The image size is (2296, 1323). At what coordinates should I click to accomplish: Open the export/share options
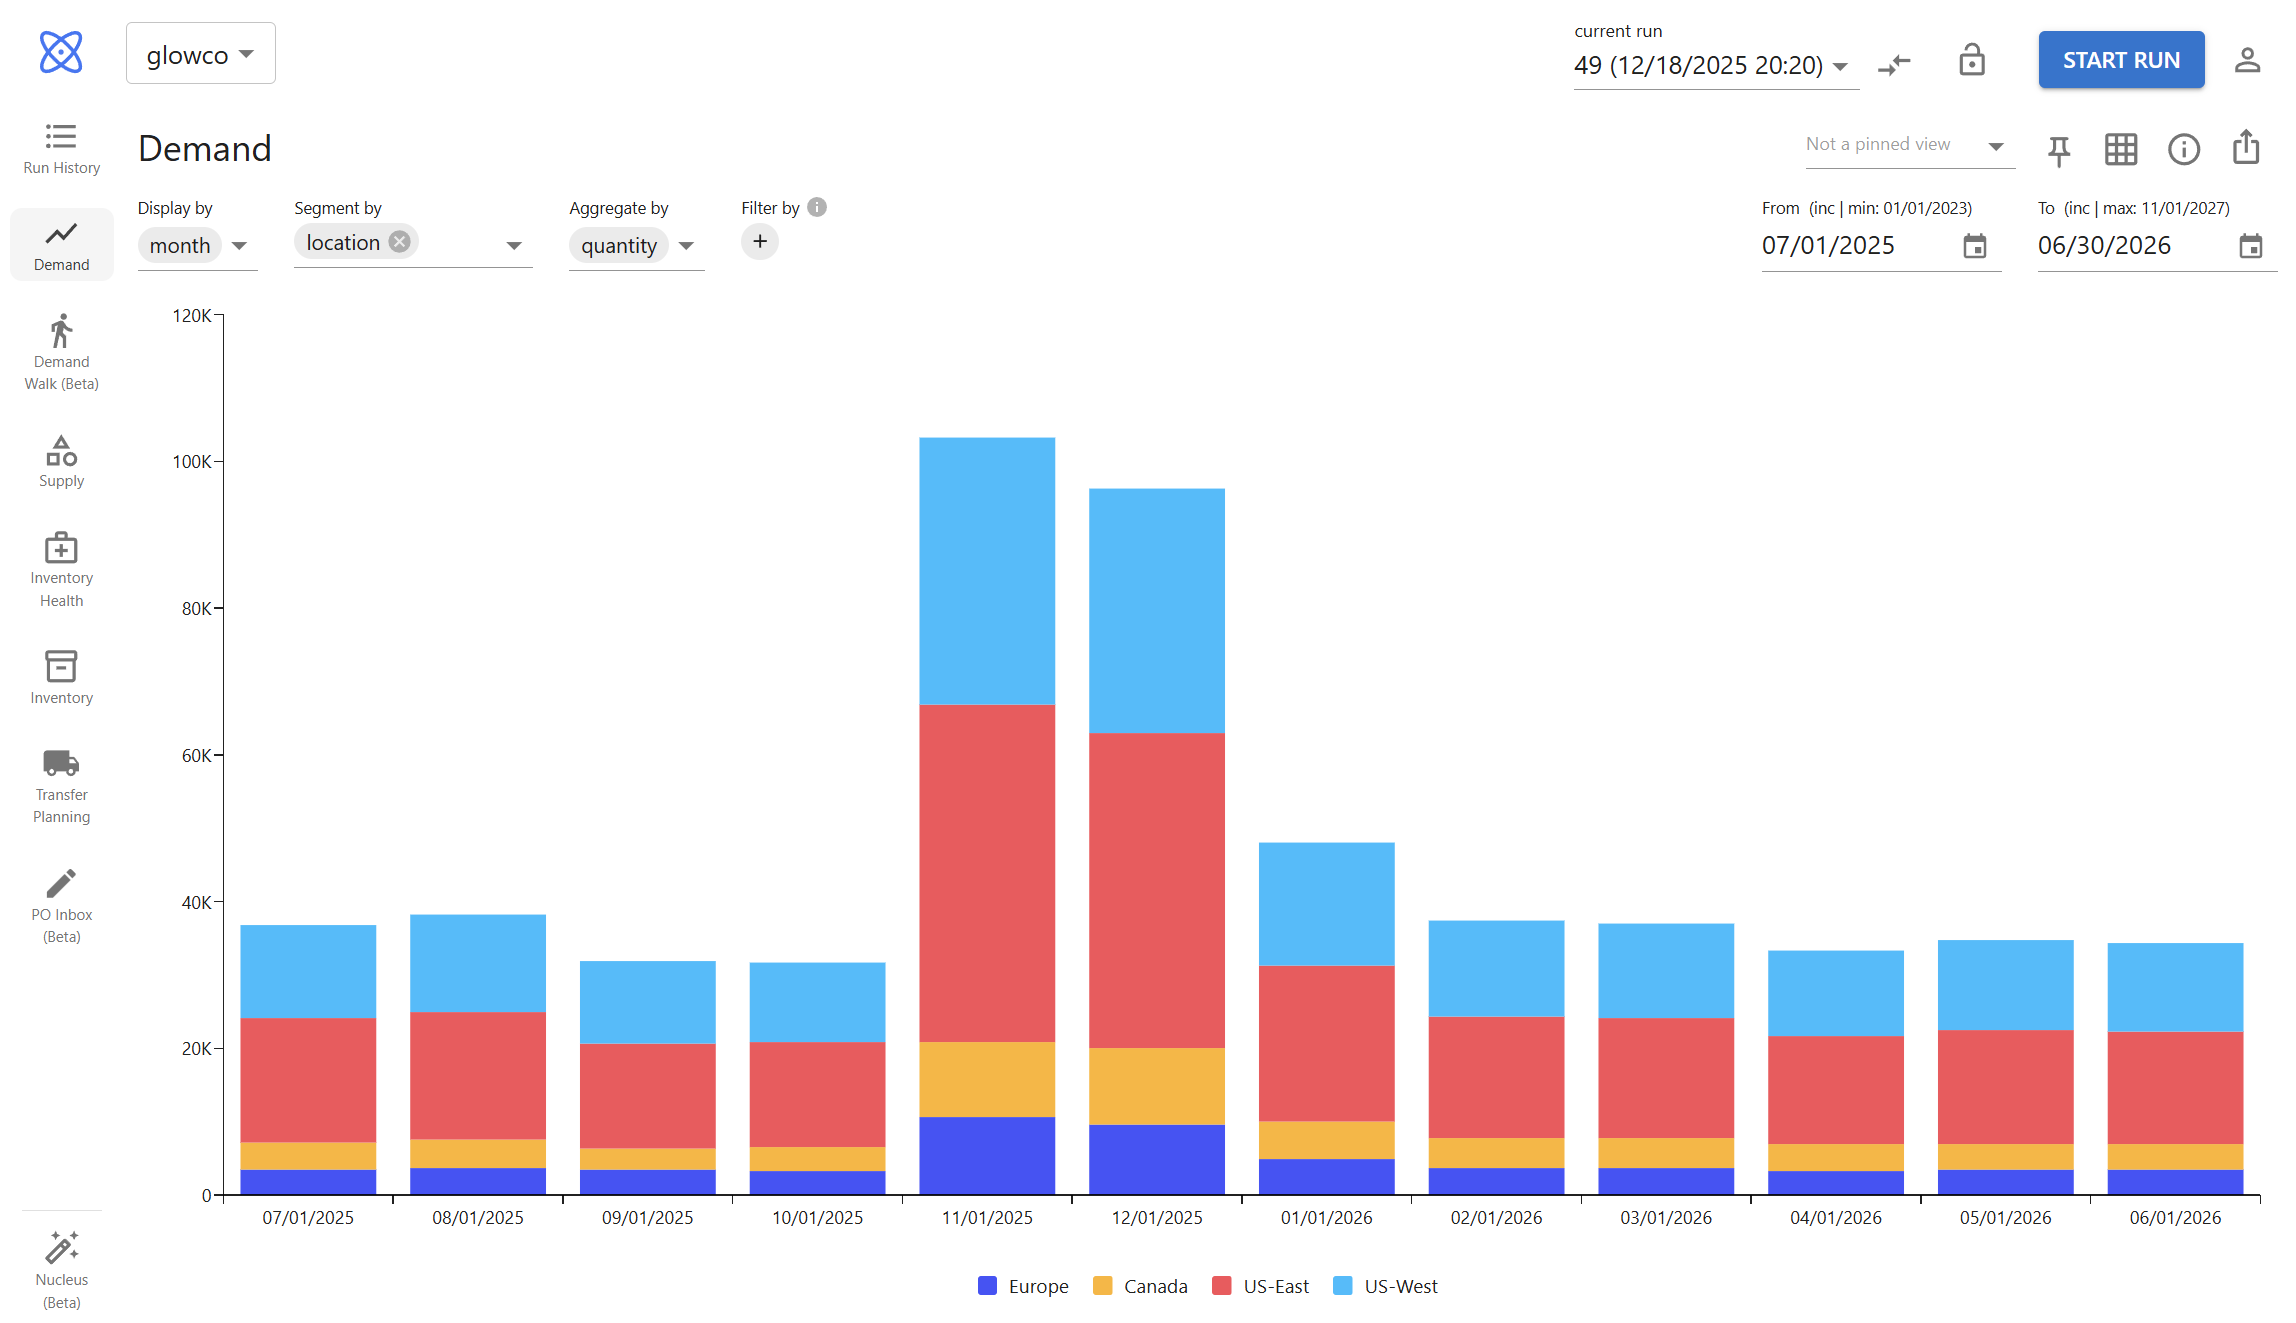2245,147
